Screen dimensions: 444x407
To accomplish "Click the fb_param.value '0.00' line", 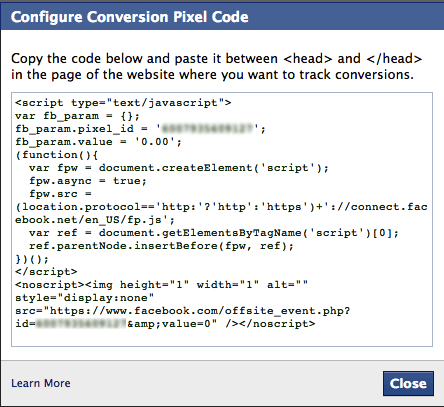I will point(98,142).
